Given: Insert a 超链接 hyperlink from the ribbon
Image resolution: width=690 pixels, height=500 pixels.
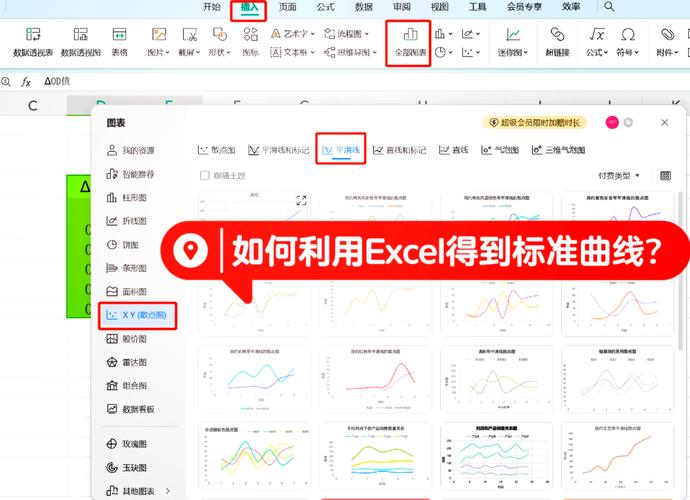Looking at the screenshot, I should pyautogui.click(x=558, y=42).
